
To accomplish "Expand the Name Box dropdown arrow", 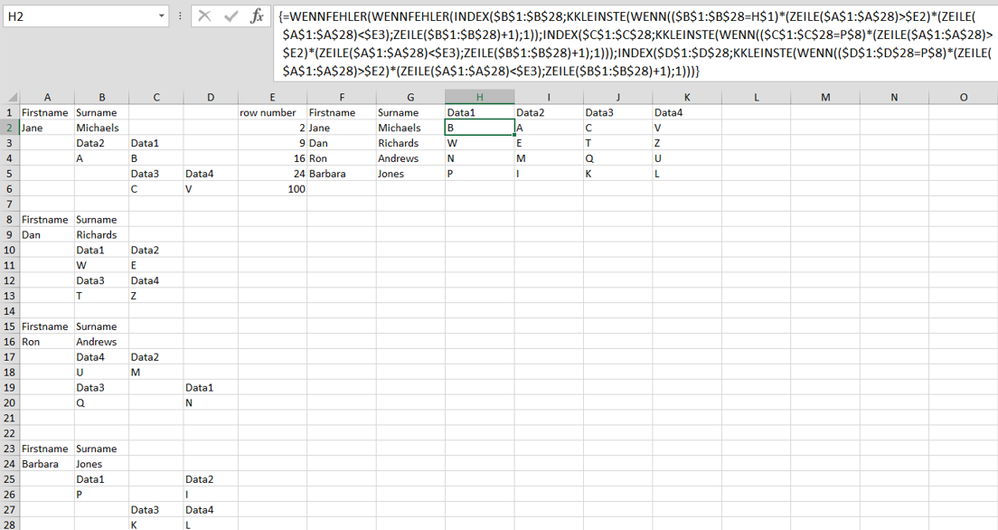I will (161, 16).
